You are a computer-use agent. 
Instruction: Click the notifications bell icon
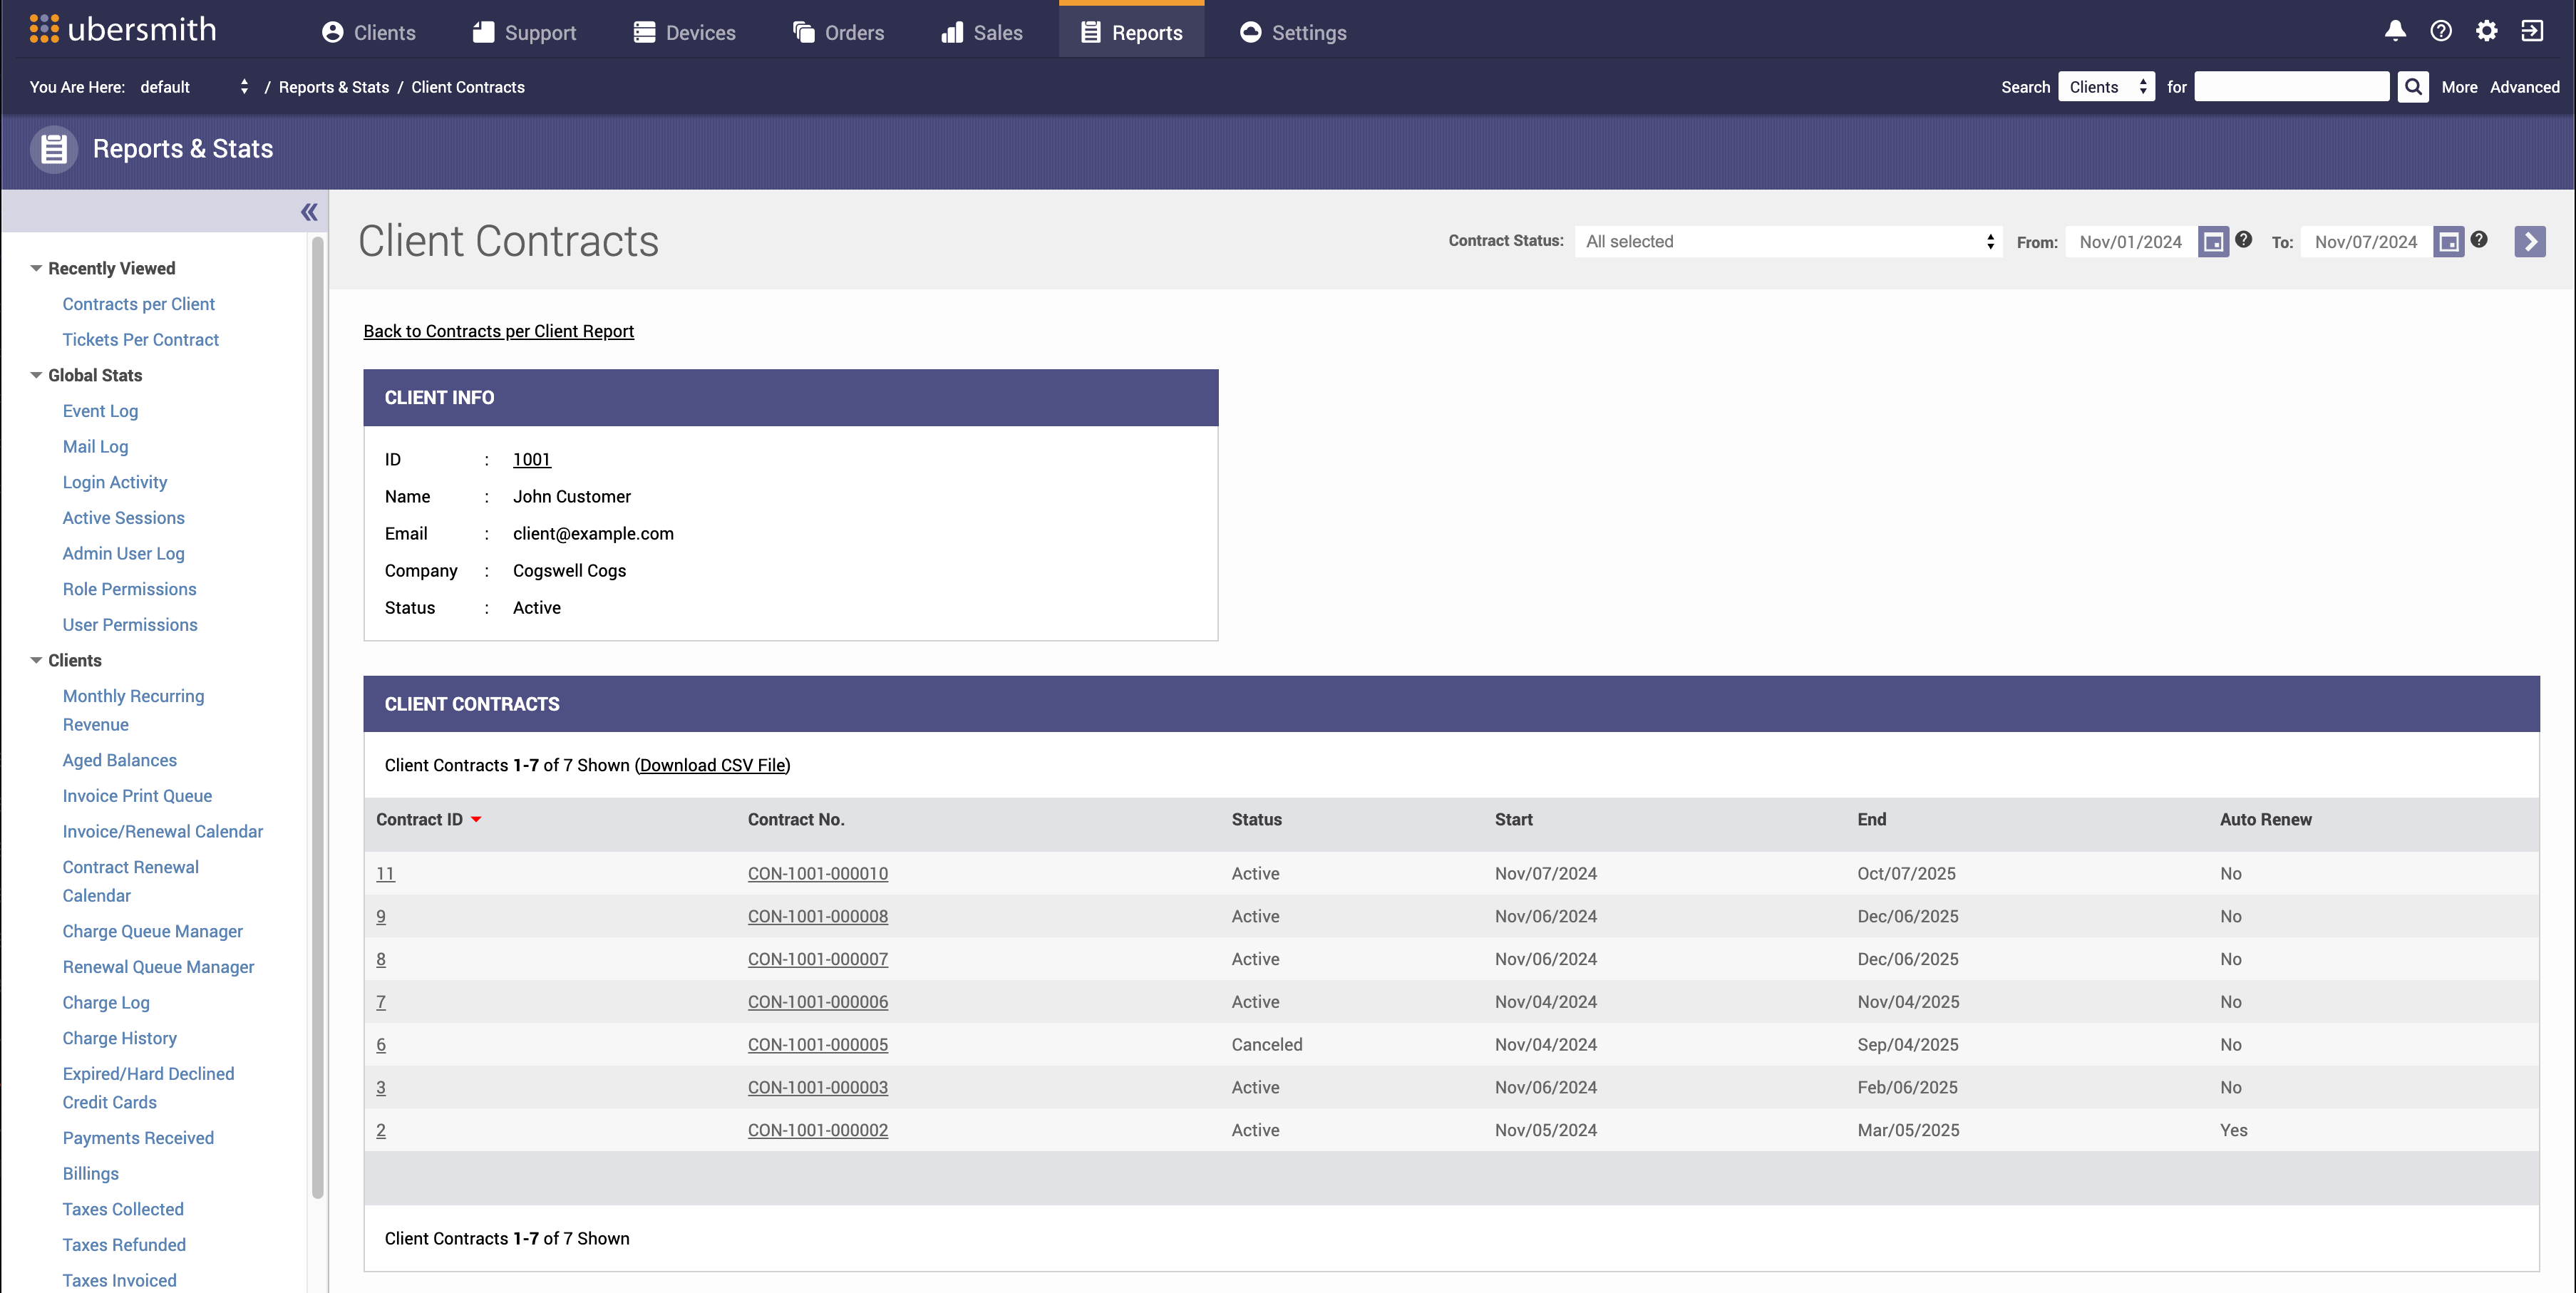2395,31
